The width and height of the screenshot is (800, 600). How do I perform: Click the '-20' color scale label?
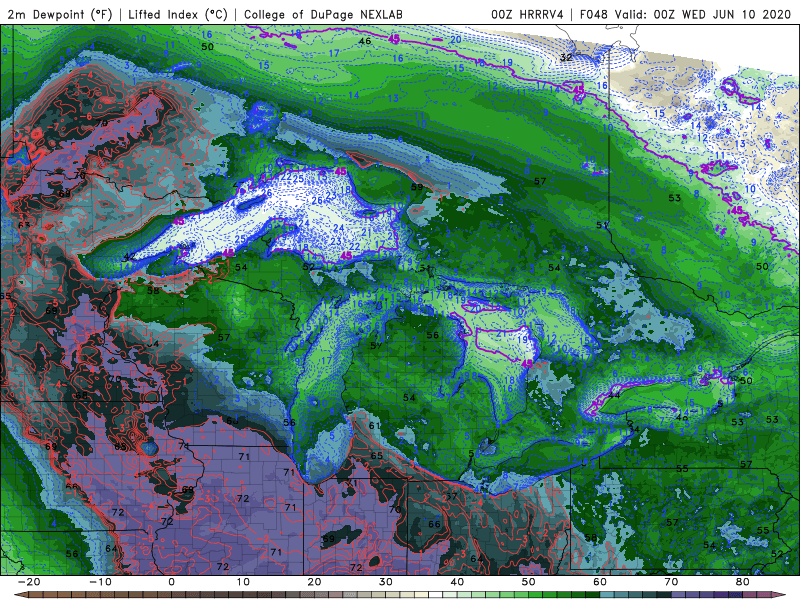point(29,582)
